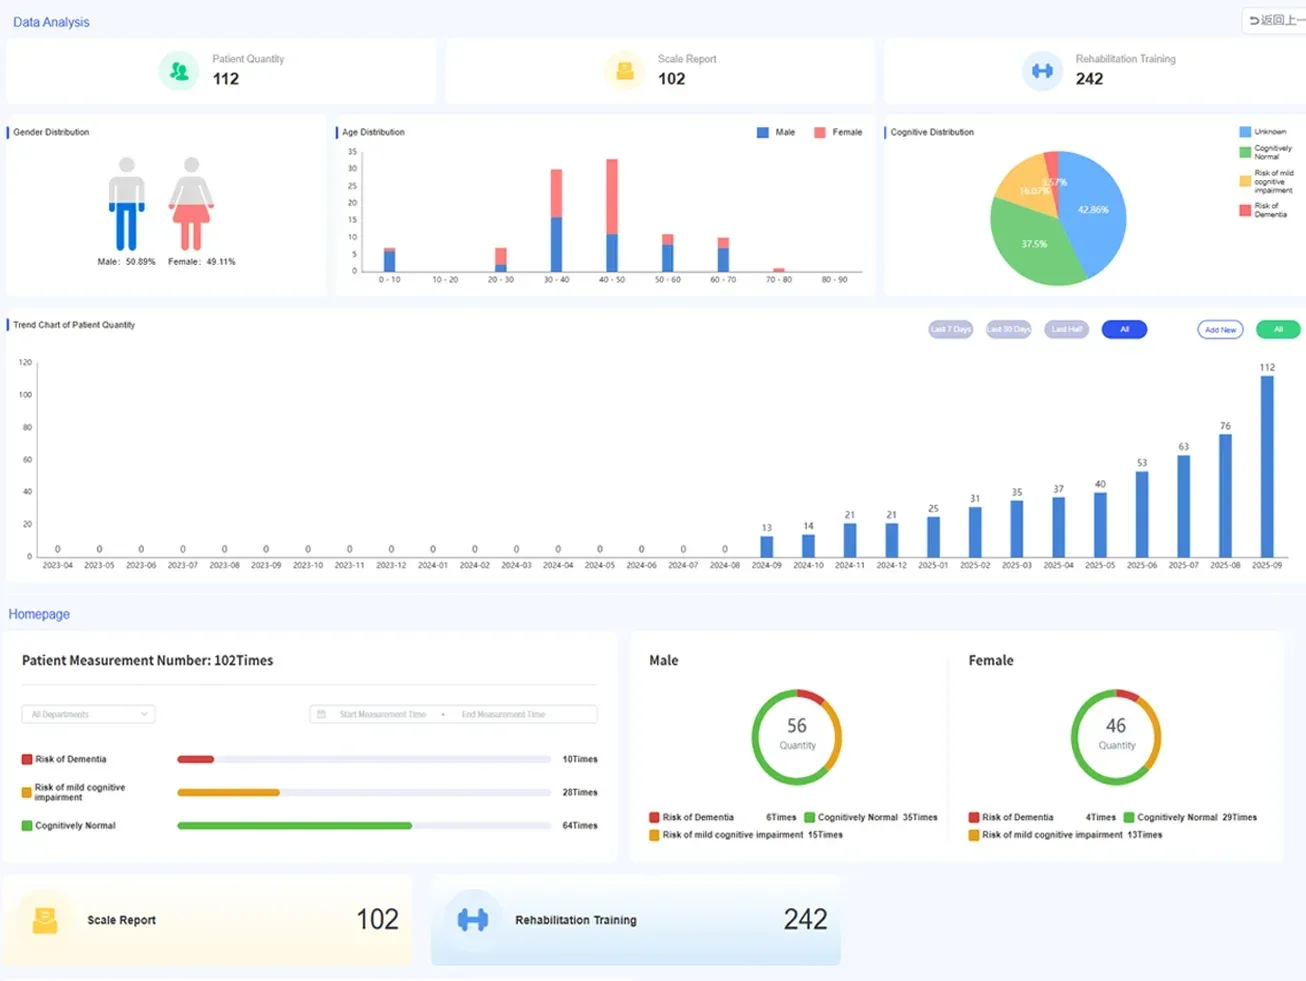
Task: Switch trend chart to Last 7 Days
Action: (x=949, y=329)
